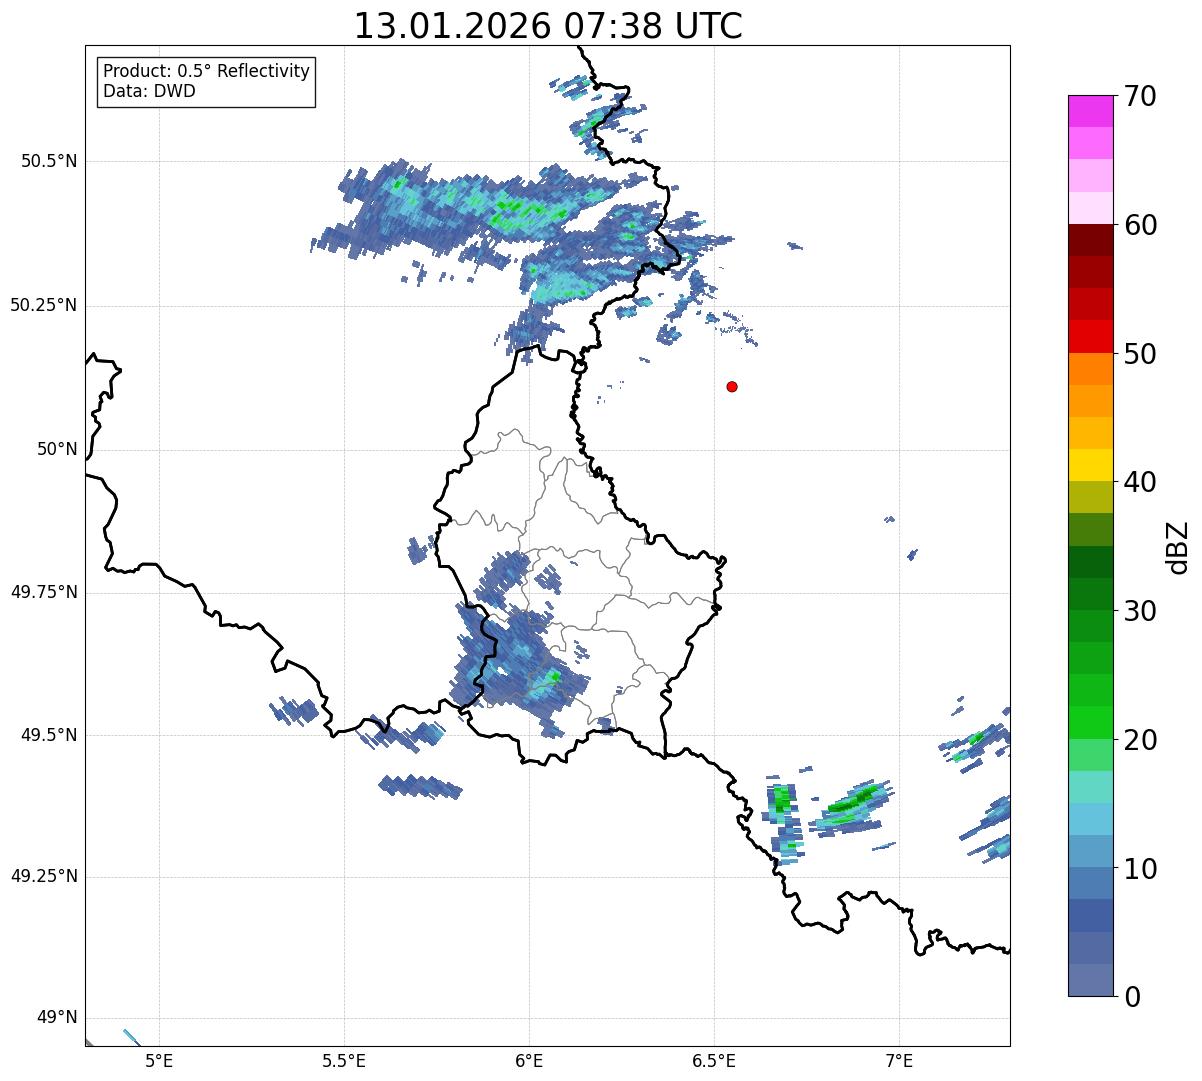Click the latitude label "49.5°N"
1202x1081 pixels.
(49, 735)
